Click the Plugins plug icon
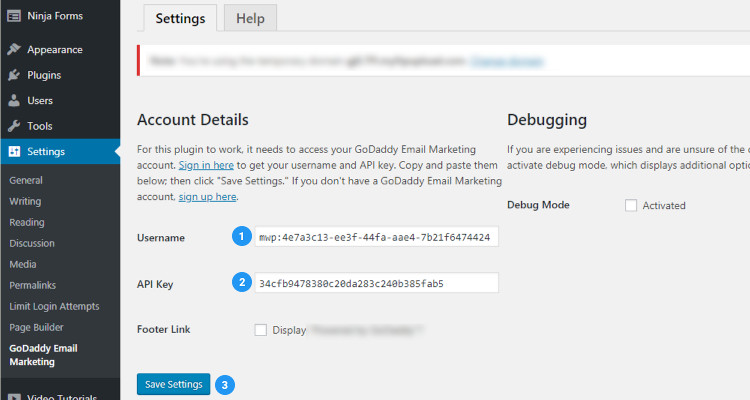This screenshot has width=750, height=400. click(14, 75)
